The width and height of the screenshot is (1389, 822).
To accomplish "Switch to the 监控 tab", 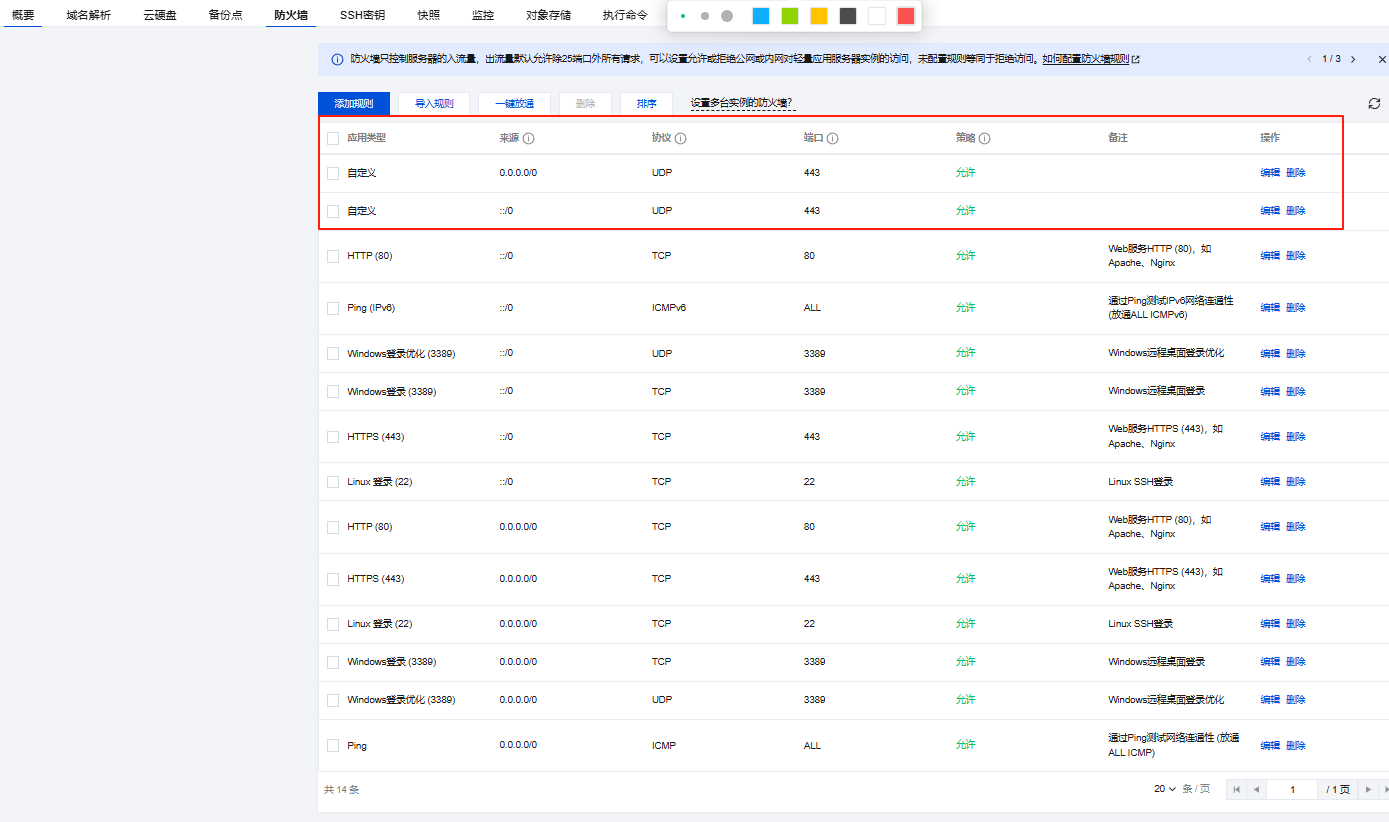I will pyautogui.click(x=483, y=15).
